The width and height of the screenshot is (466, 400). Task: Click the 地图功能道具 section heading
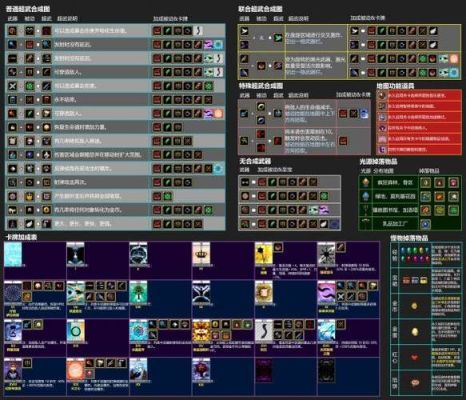click(x=395, y=86)
